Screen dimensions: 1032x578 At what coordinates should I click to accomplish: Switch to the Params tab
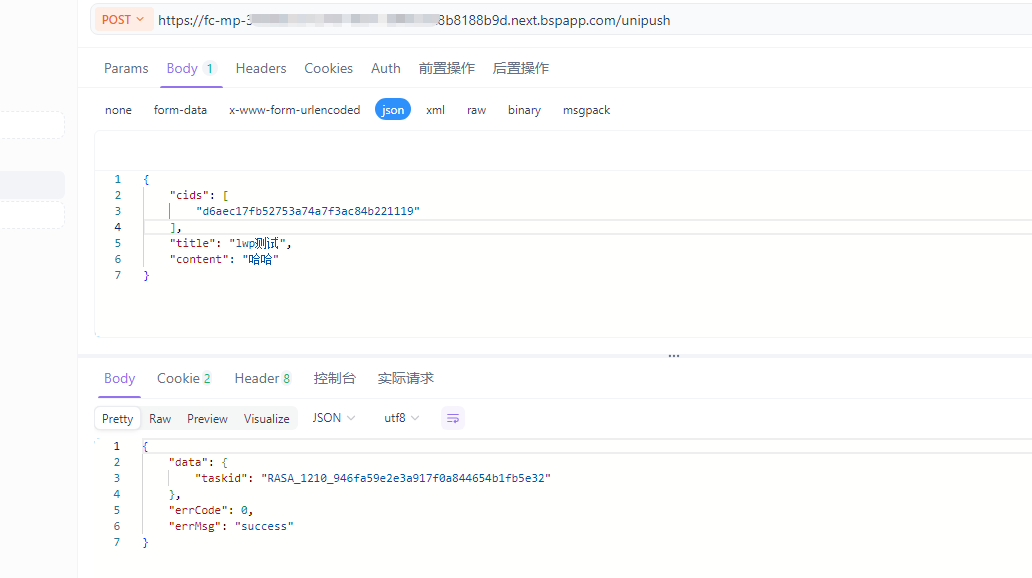click(126, 68)
